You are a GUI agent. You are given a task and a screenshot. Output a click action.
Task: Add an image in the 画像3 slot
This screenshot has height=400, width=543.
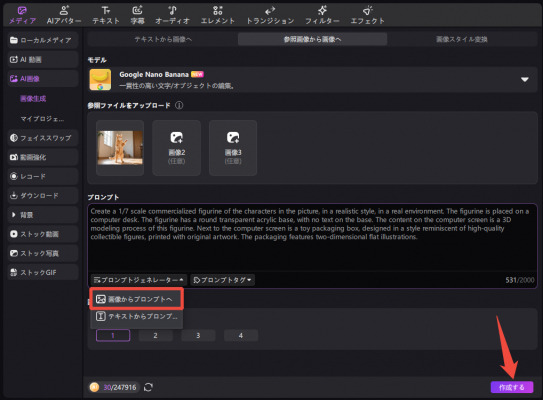coord(233,148)
